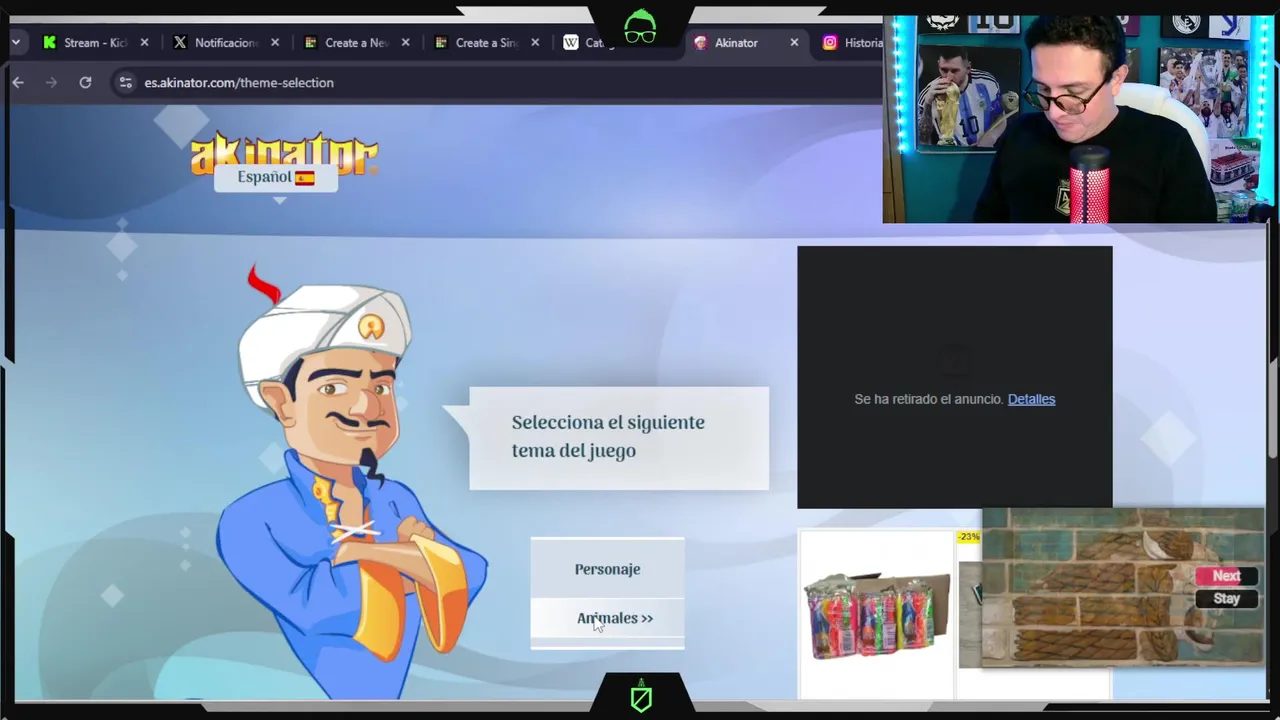Switch to the Instagram Historia tab

tap(853, 42)
